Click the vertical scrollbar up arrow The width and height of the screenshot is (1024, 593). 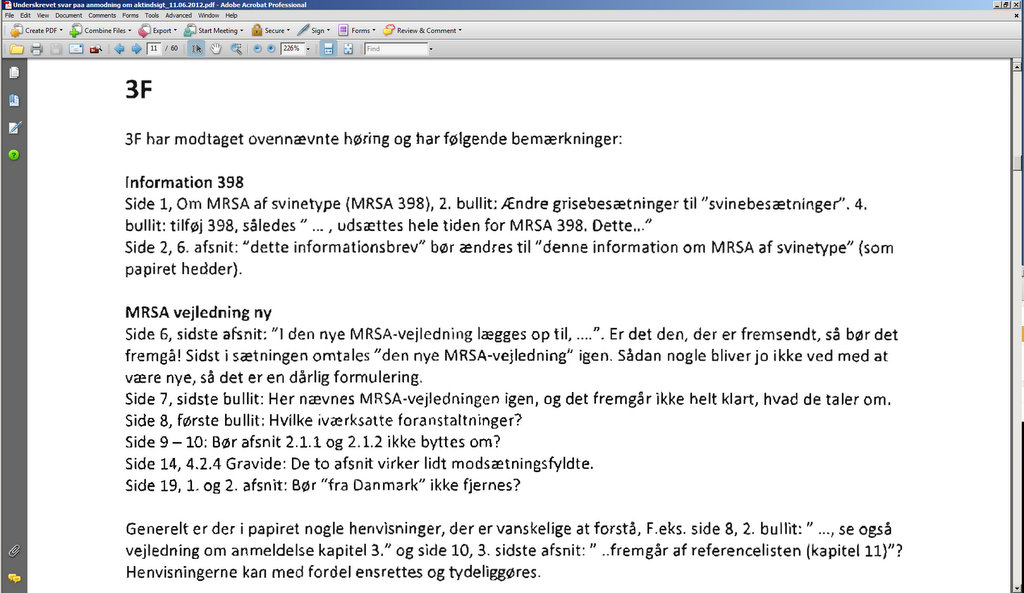point(1017,66)
